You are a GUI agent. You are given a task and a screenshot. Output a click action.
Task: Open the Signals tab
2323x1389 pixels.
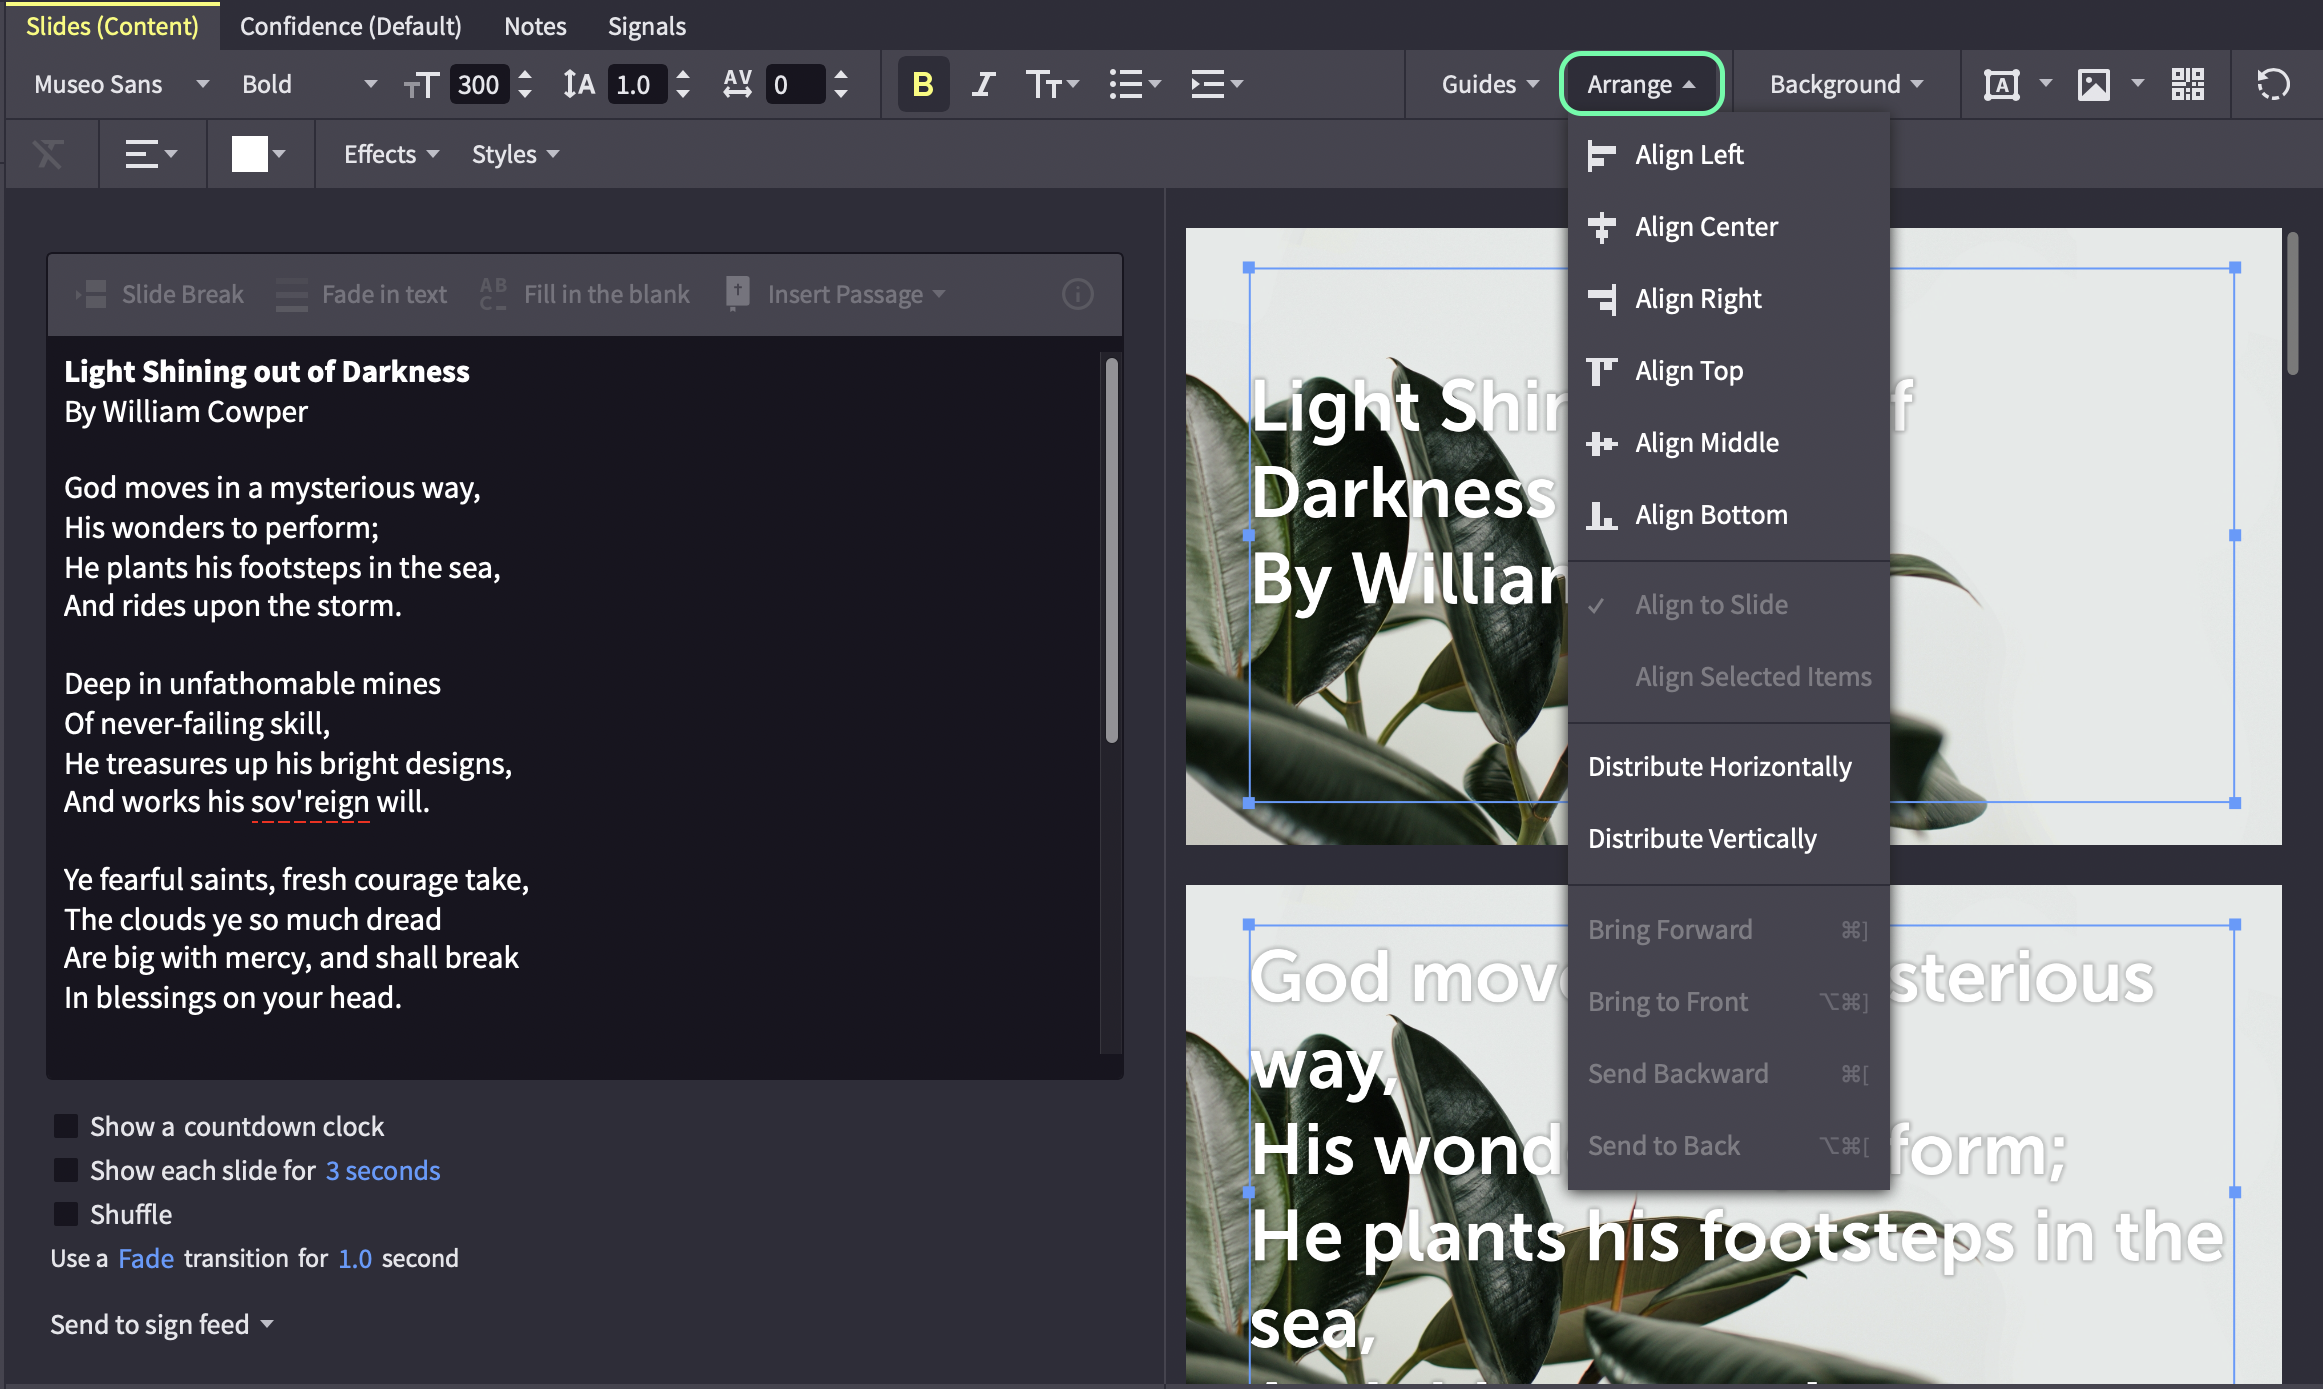click(647, 26)
